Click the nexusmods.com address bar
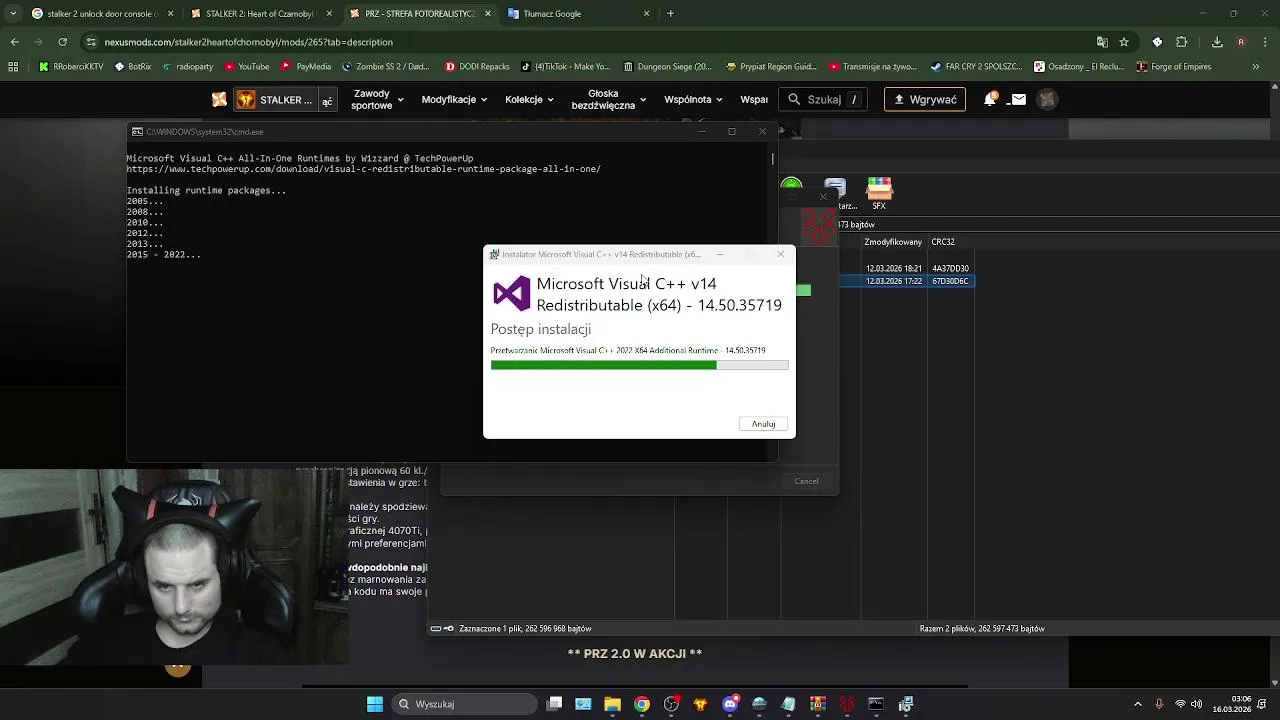The image size is (1280, 720). (x=590, y=42)
